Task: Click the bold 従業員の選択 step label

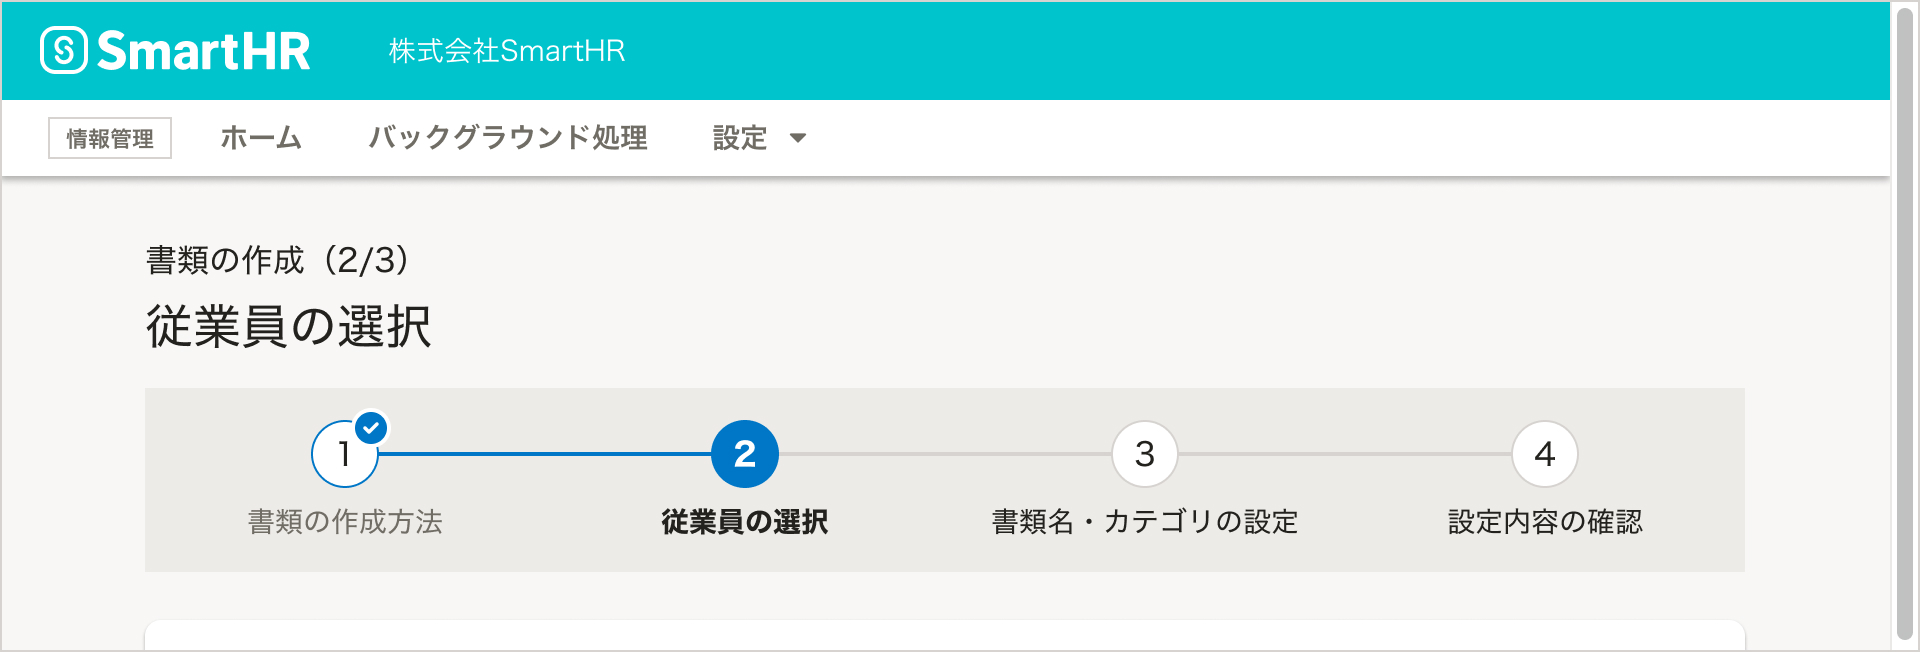Action: point(745,522)
